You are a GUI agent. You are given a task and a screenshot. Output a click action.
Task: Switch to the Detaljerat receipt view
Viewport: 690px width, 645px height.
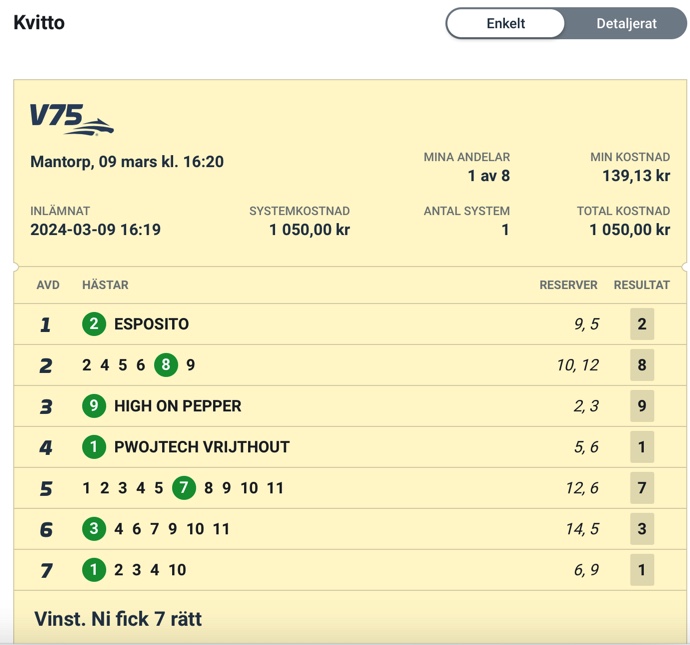pyautogui.click(x=626, y=23)
